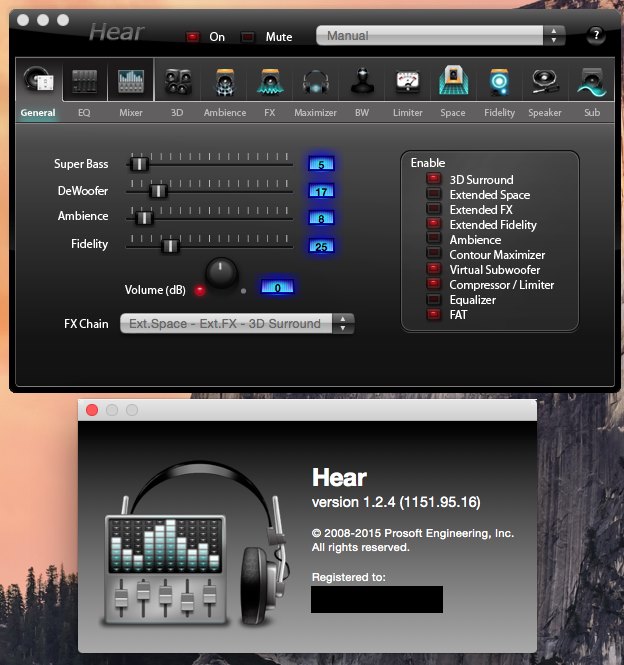Click the Ambience value field 8

tap(321, 218)
